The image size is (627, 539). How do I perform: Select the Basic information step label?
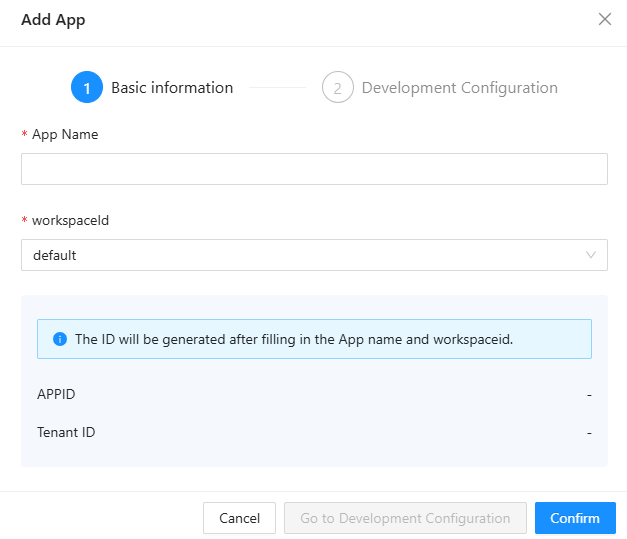[172, 88]
